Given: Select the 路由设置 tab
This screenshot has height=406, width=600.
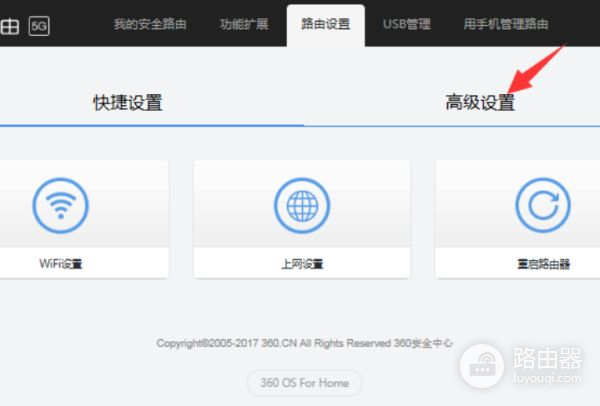Looking at the screenshot, I should coord(326,24).
